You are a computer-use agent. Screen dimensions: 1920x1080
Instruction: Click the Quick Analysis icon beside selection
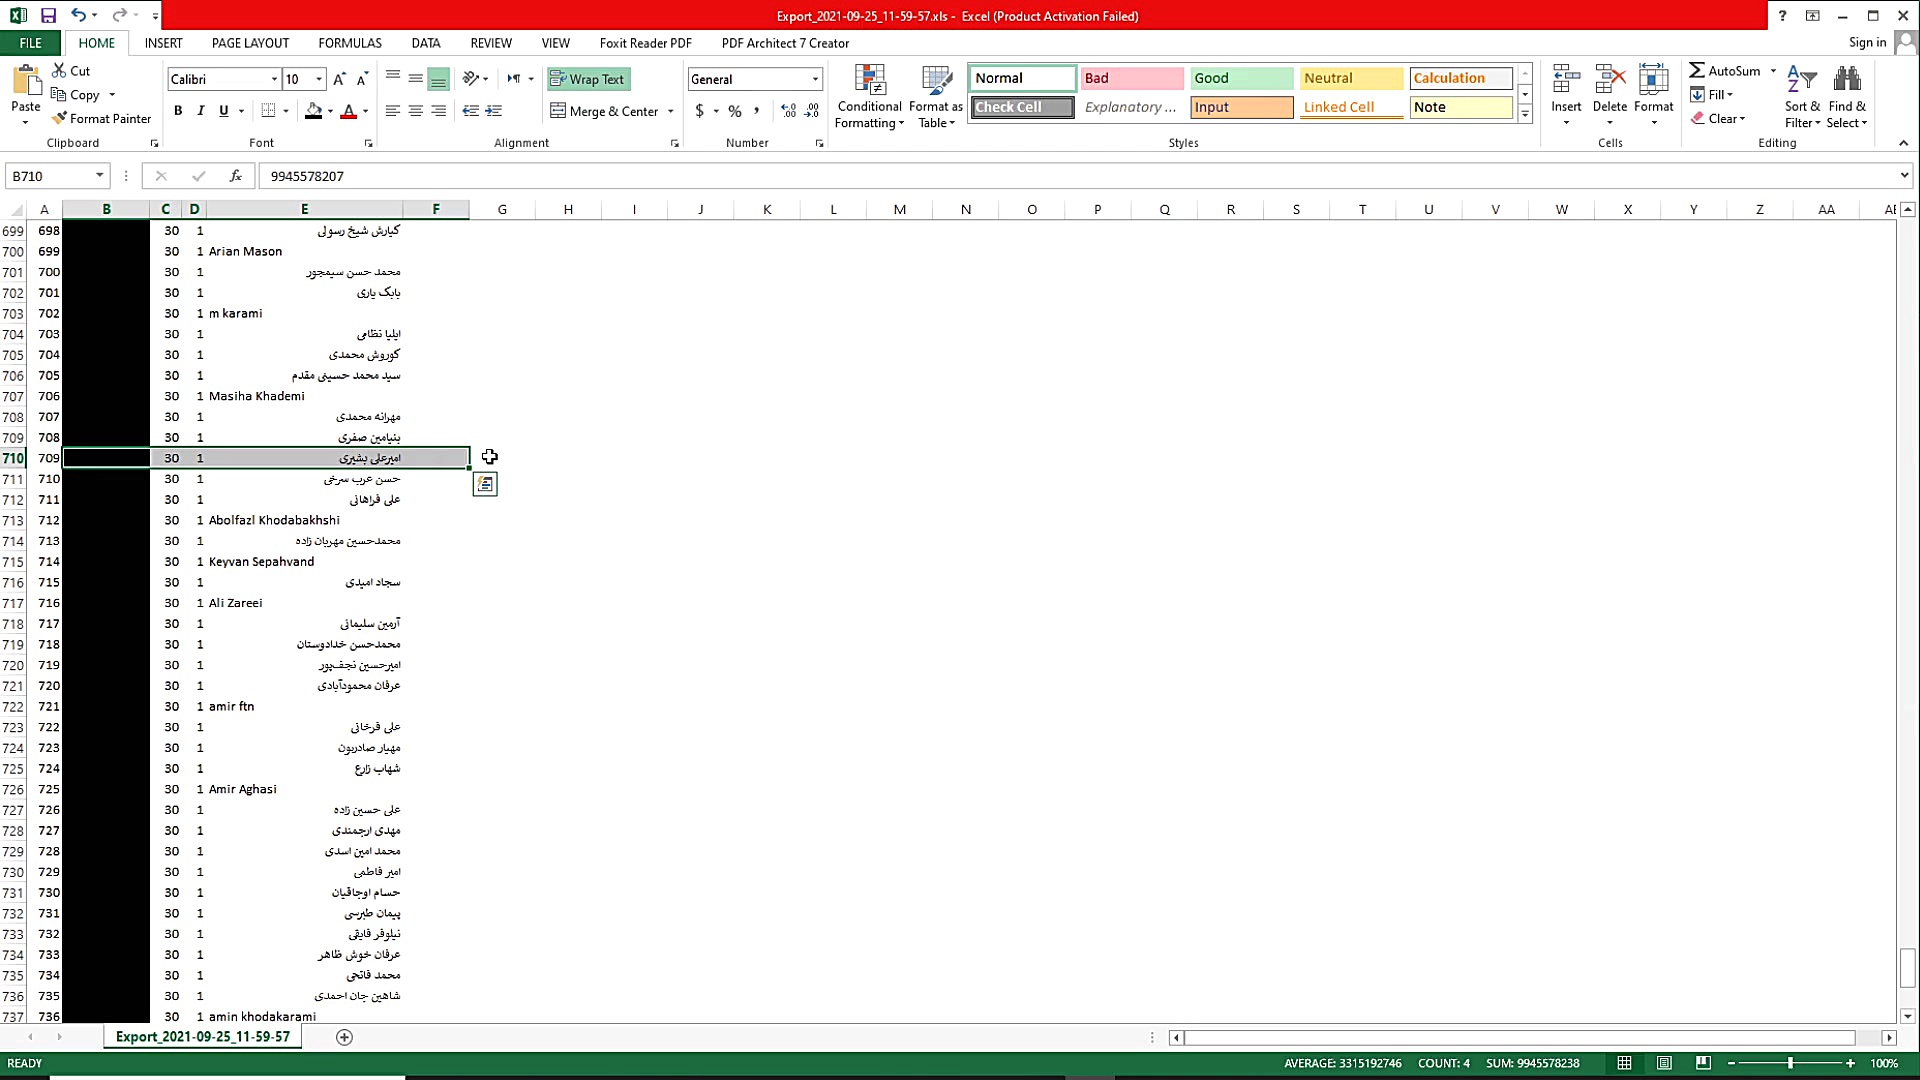(485, 484)
